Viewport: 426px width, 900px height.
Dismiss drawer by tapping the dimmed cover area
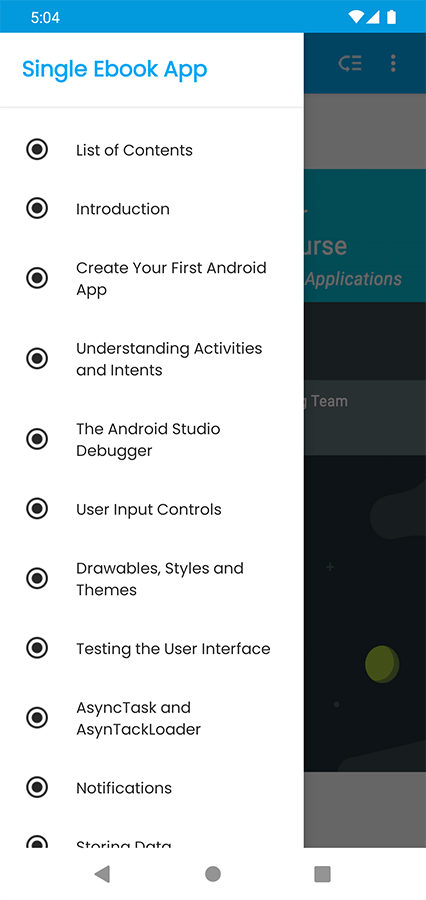[365, 574]
